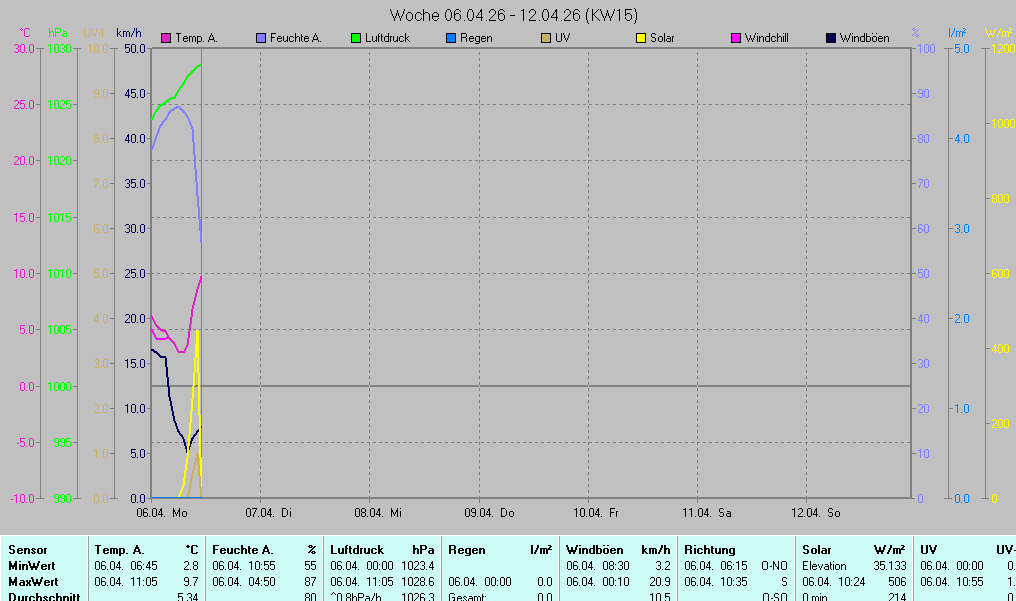Click the chart title Woche 06.04.26 - 12.04.26

(514, 15)
